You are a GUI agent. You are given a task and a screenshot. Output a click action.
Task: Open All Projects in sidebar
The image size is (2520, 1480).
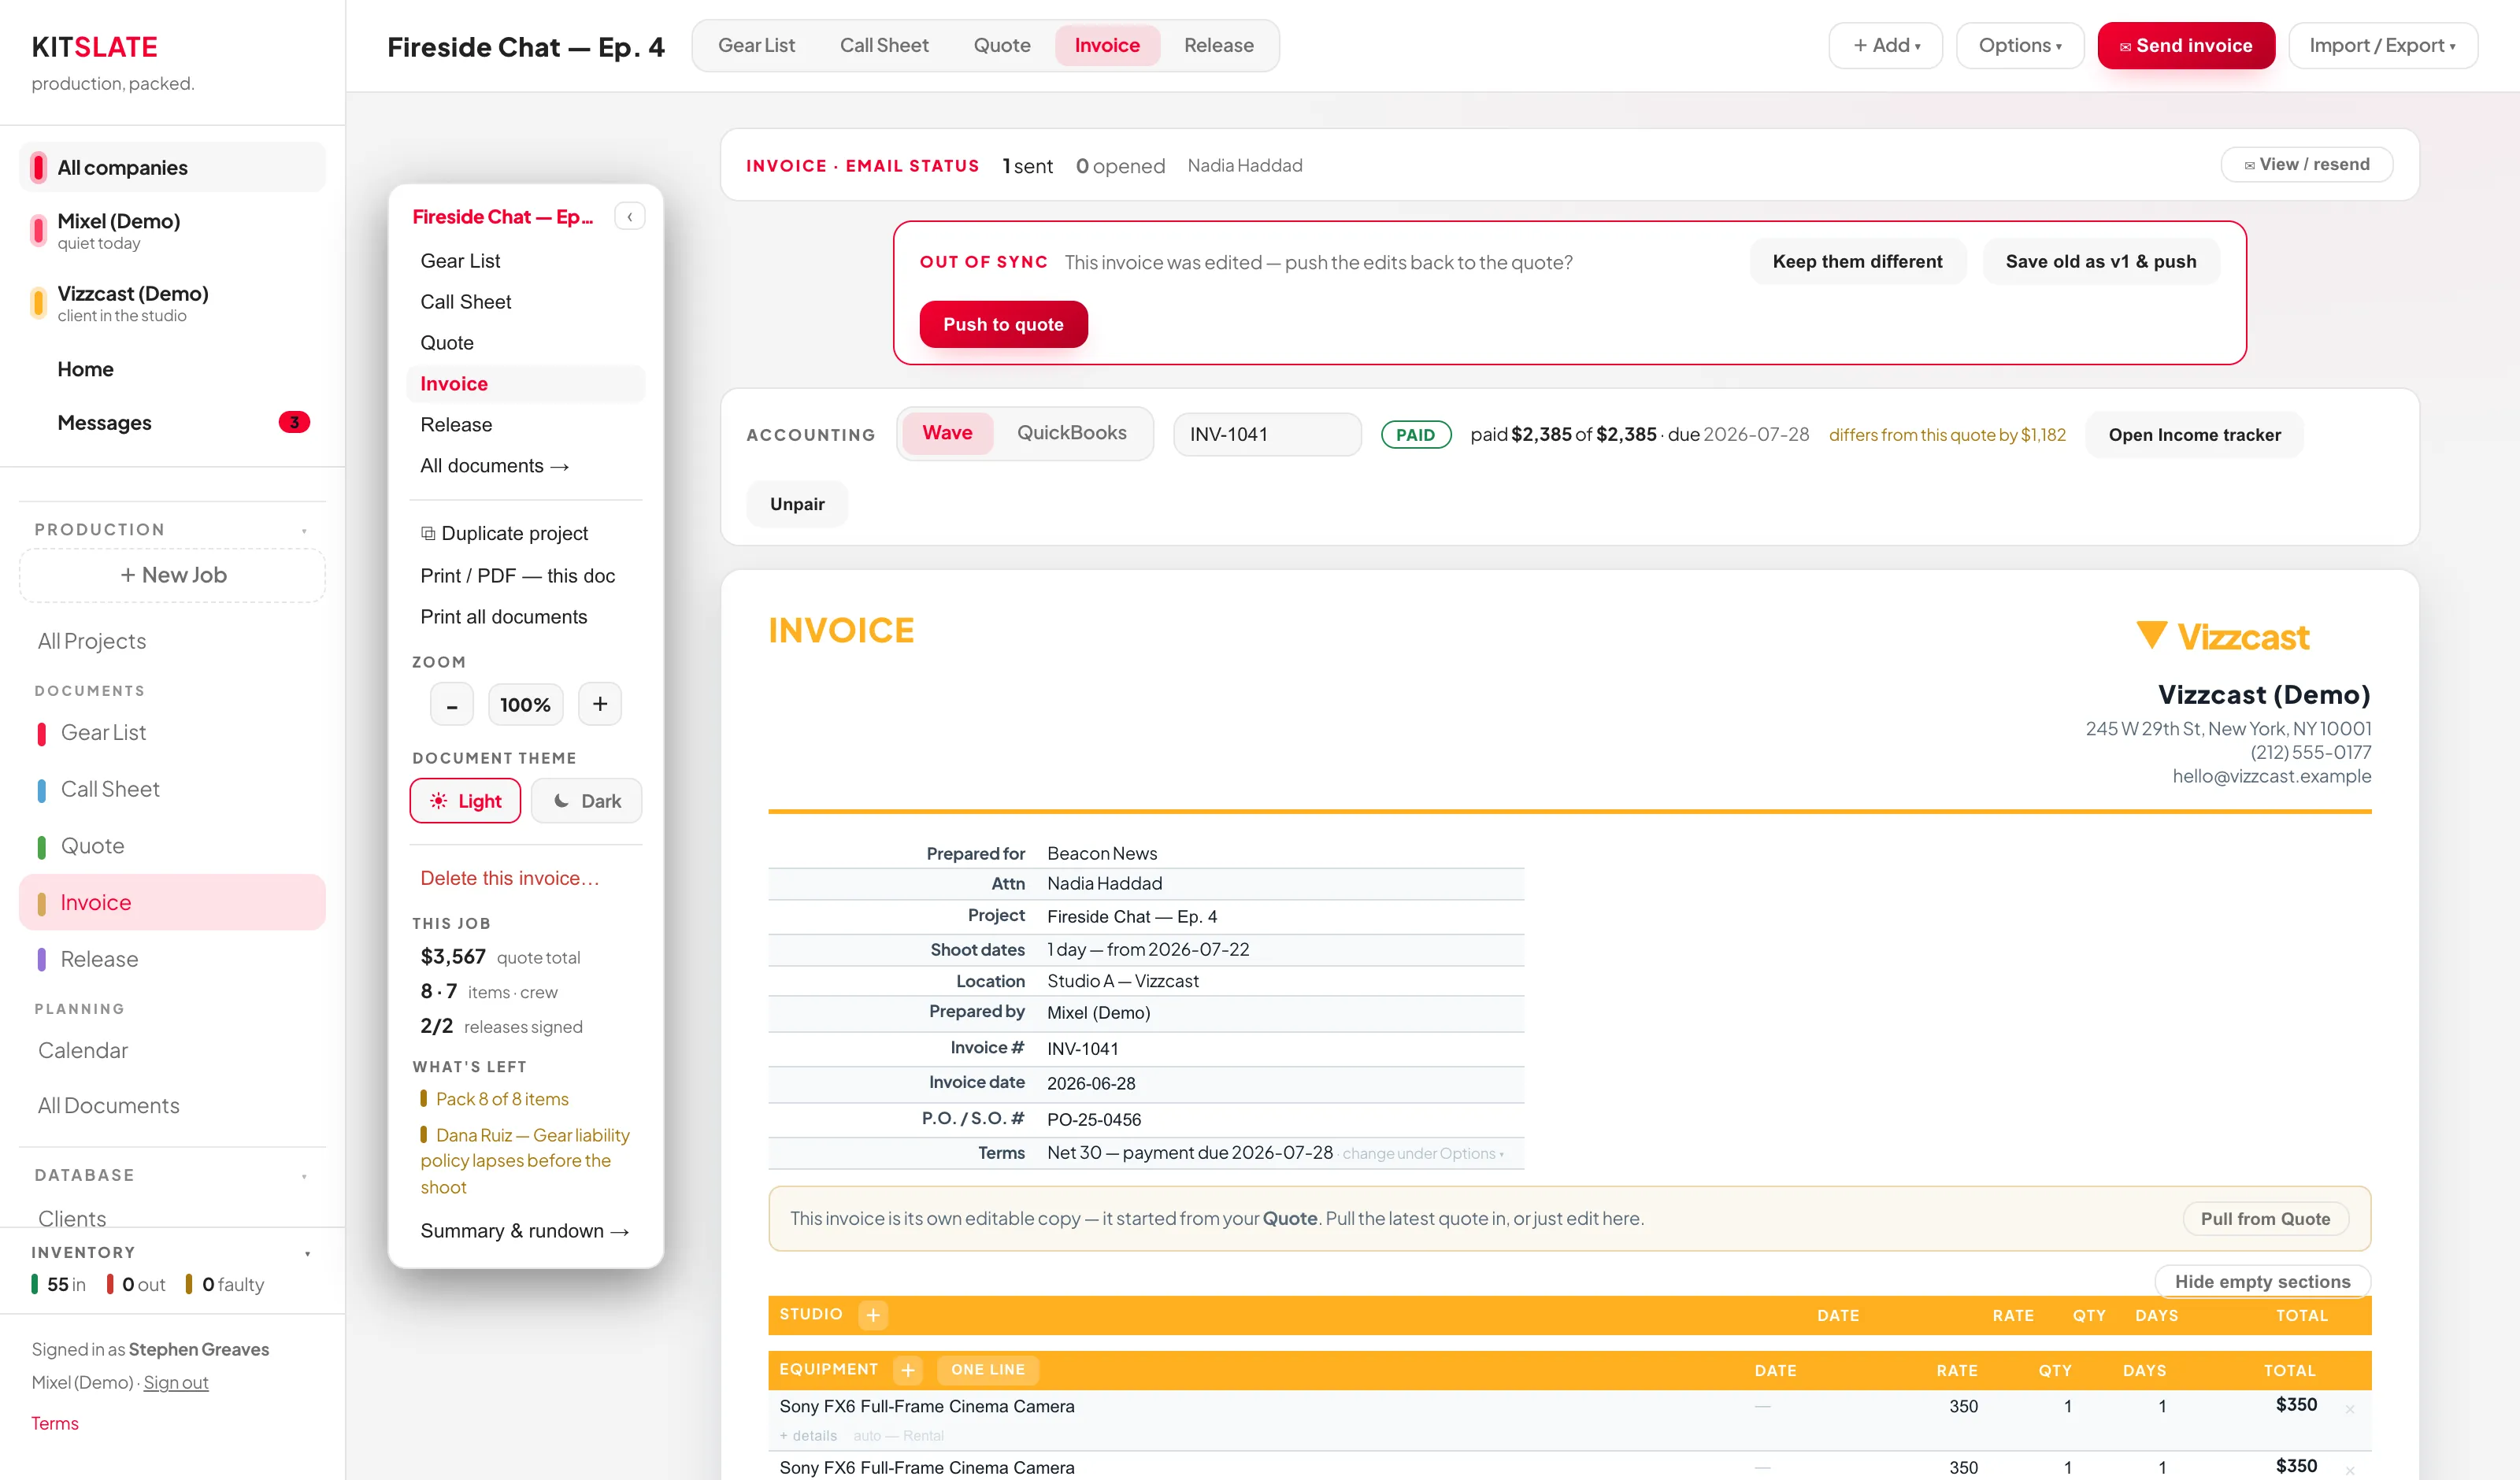click(x=172, y=641)
